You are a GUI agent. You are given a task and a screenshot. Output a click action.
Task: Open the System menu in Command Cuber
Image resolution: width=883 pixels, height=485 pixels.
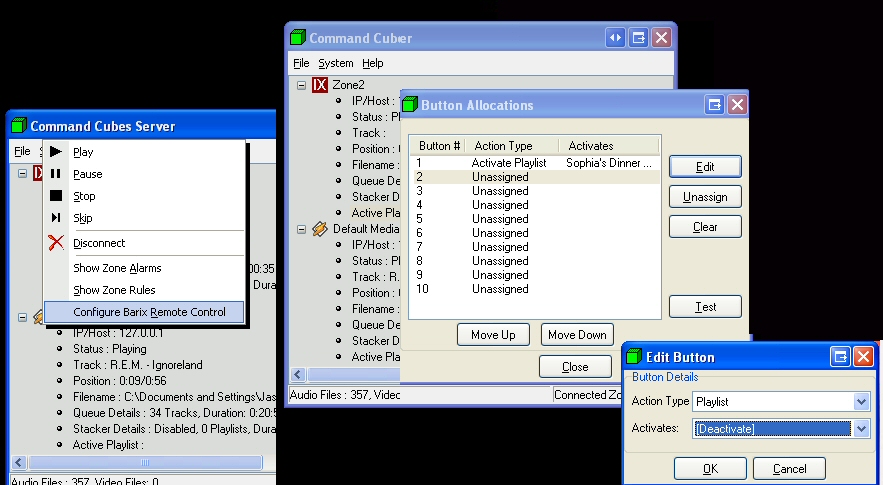(335, 63)
